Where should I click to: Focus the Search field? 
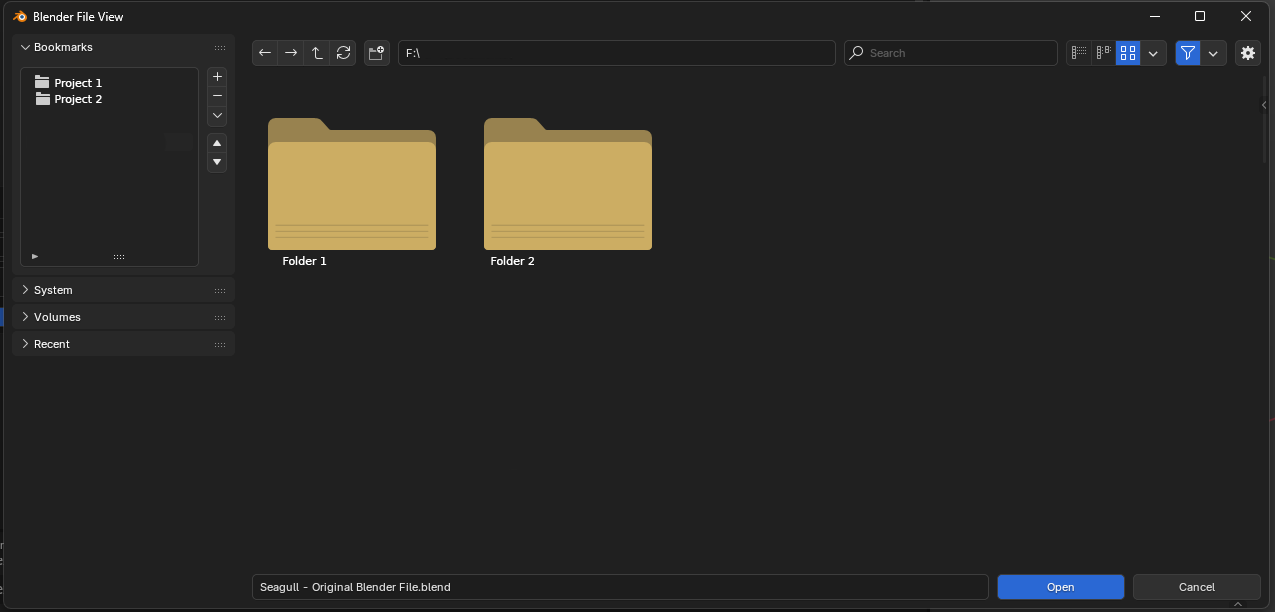[951, 53]
